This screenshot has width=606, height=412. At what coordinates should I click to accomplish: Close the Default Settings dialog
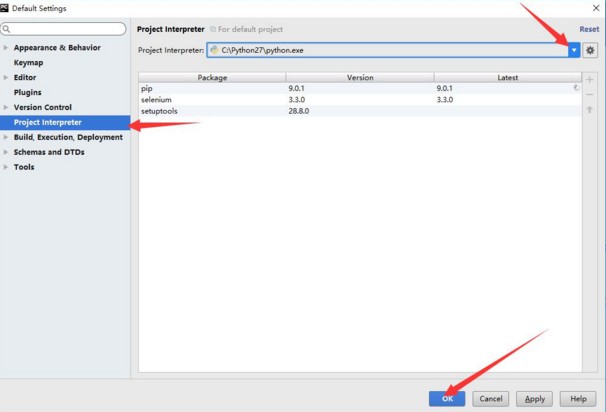596,8
